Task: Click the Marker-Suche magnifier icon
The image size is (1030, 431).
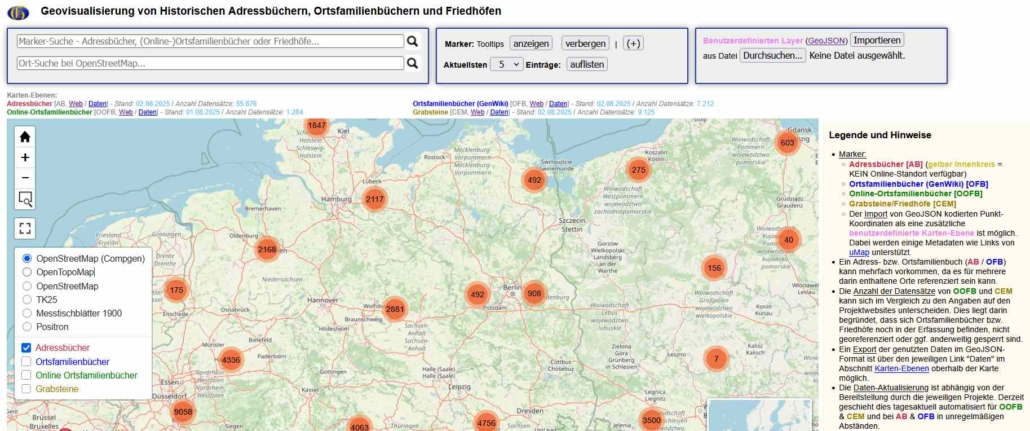Action: pos(412,41)
